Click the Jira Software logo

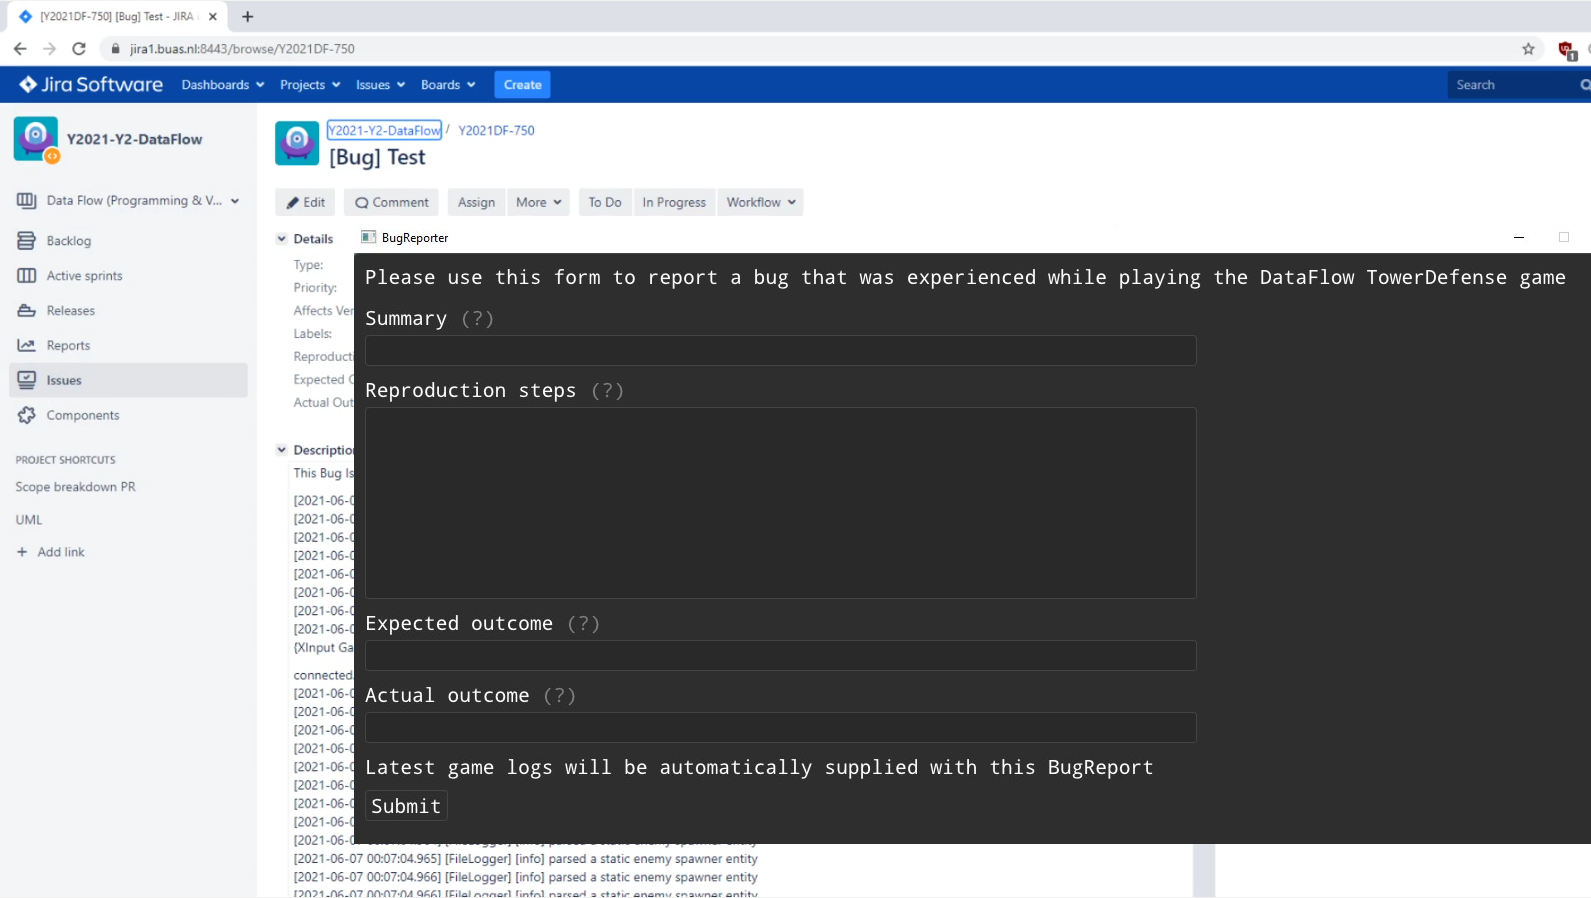91,85
